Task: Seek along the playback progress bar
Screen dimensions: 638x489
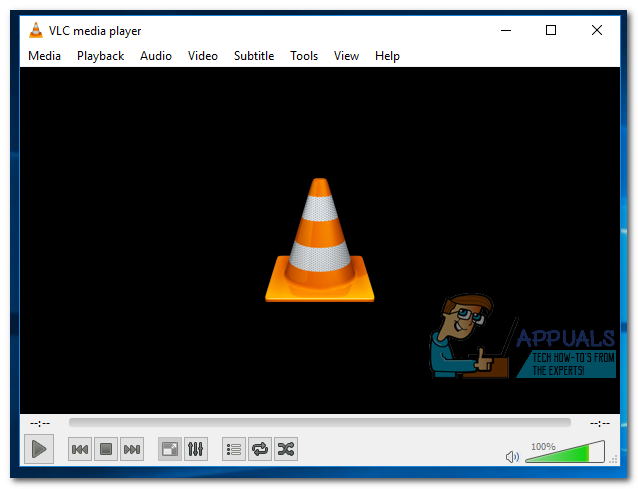Action: click(x=320, y=423)
